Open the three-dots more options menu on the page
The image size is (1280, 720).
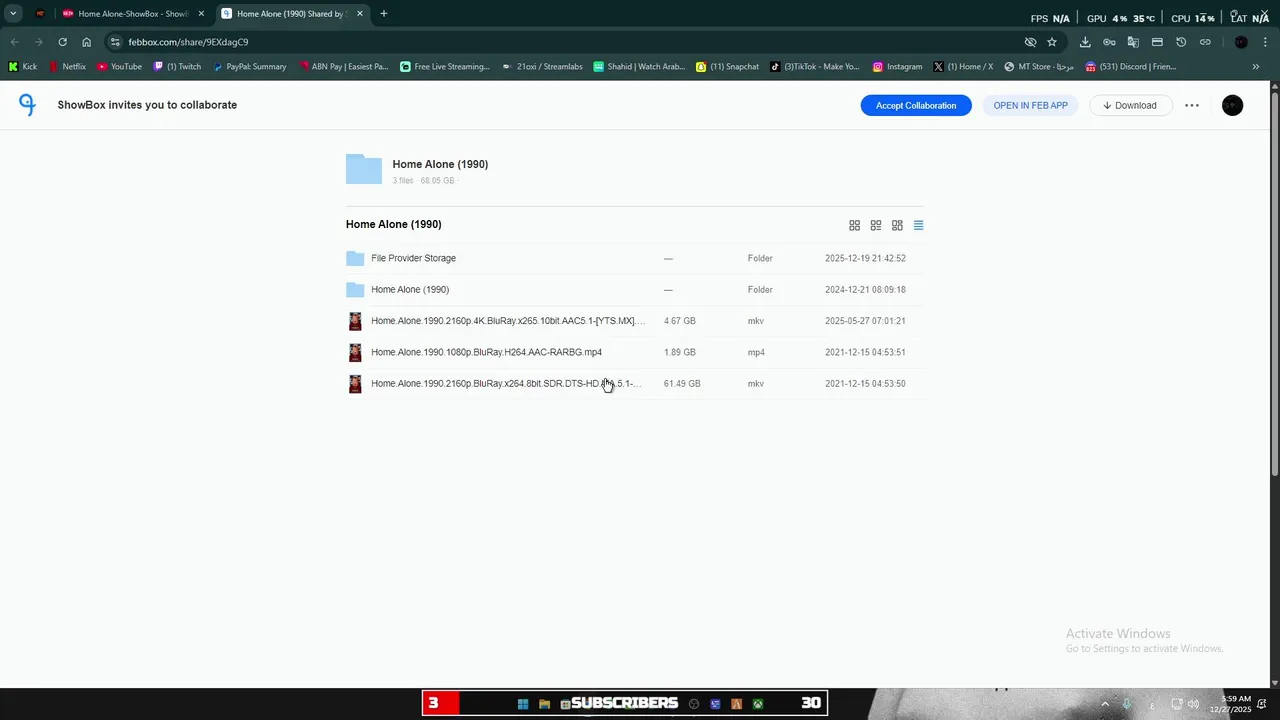(x=1192, y=105)
